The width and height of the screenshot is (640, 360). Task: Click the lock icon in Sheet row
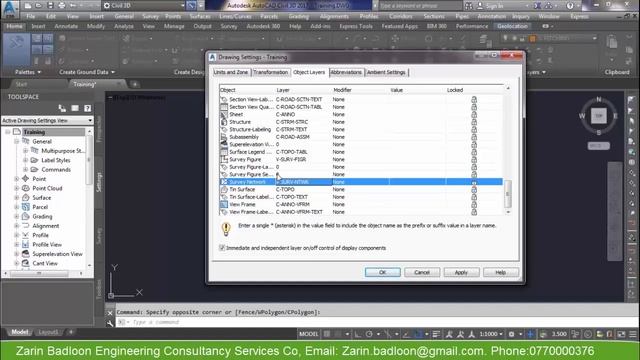point(474,114)
